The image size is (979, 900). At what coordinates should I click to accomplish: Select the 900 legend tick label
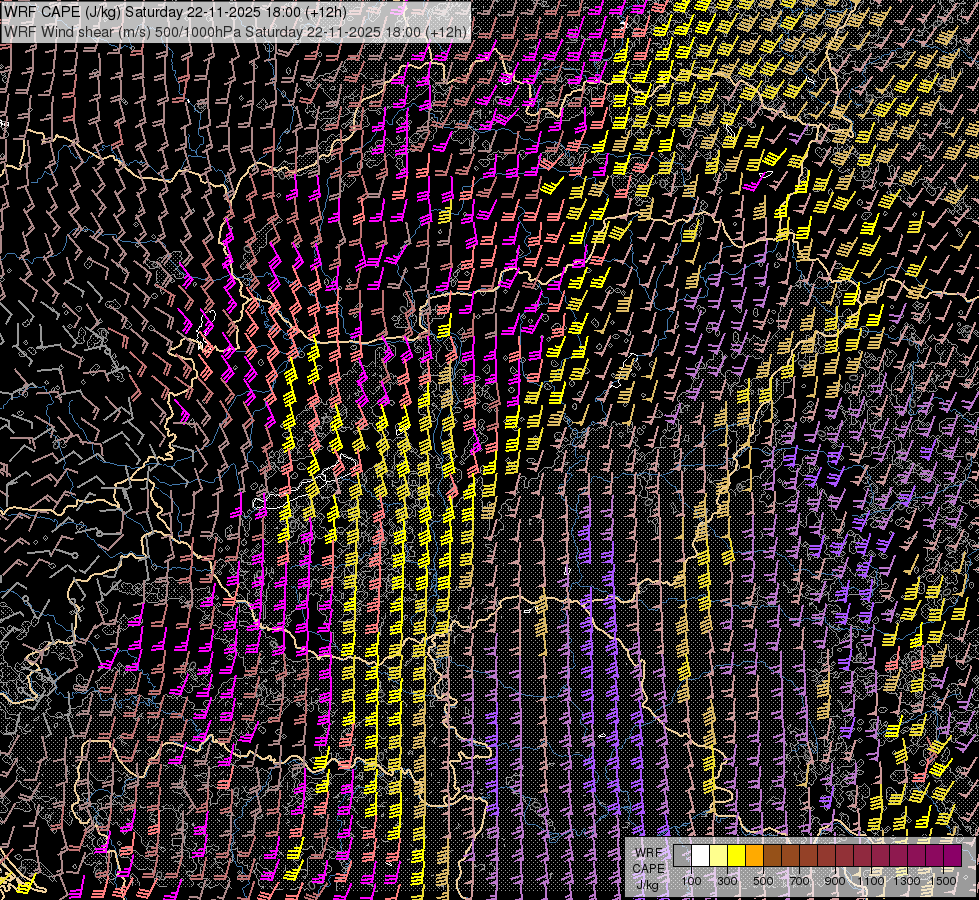pos(835,881)
